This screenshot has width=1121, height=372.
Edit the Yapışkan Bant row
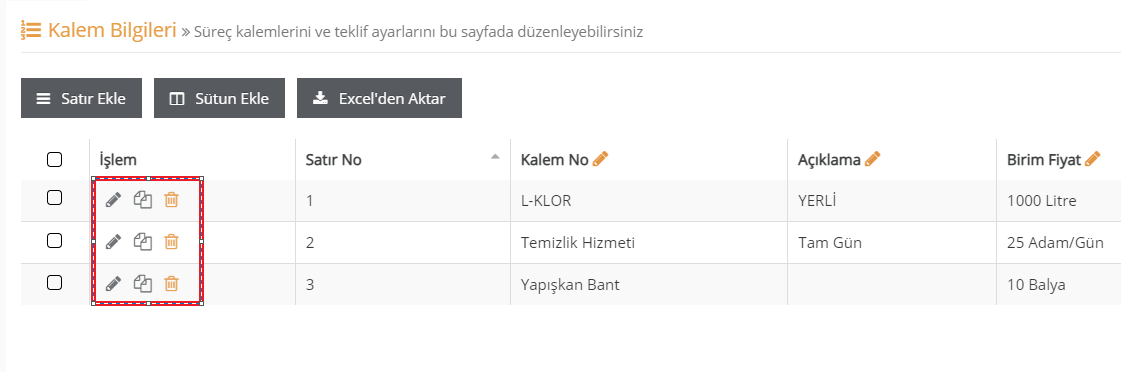tap(113, 284)
